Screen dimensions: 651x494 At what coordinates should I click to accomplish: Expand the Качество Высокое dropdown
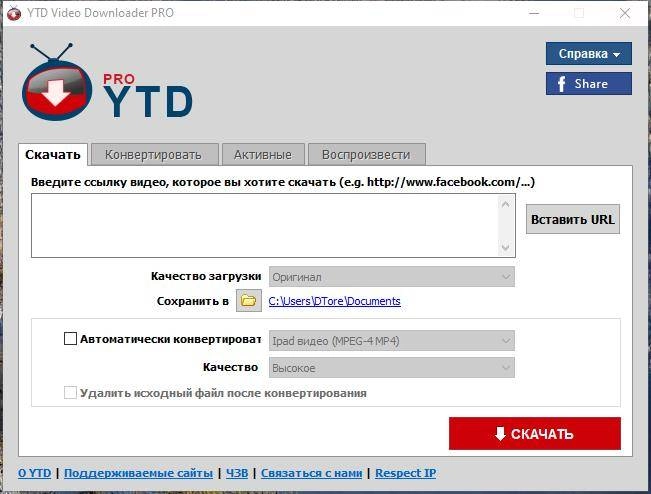(392, 368)
